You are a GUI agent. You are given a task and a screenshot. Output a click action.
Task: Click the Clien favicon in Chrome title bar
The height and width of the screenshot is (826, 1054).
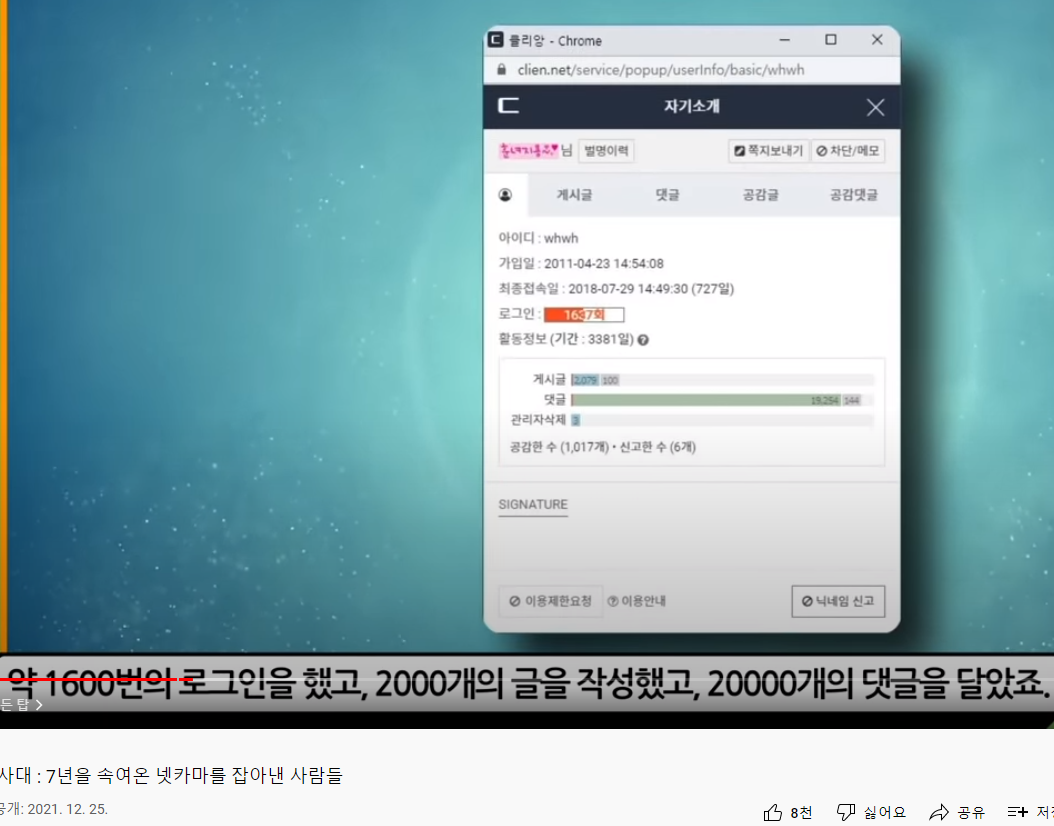coord(495,40)
